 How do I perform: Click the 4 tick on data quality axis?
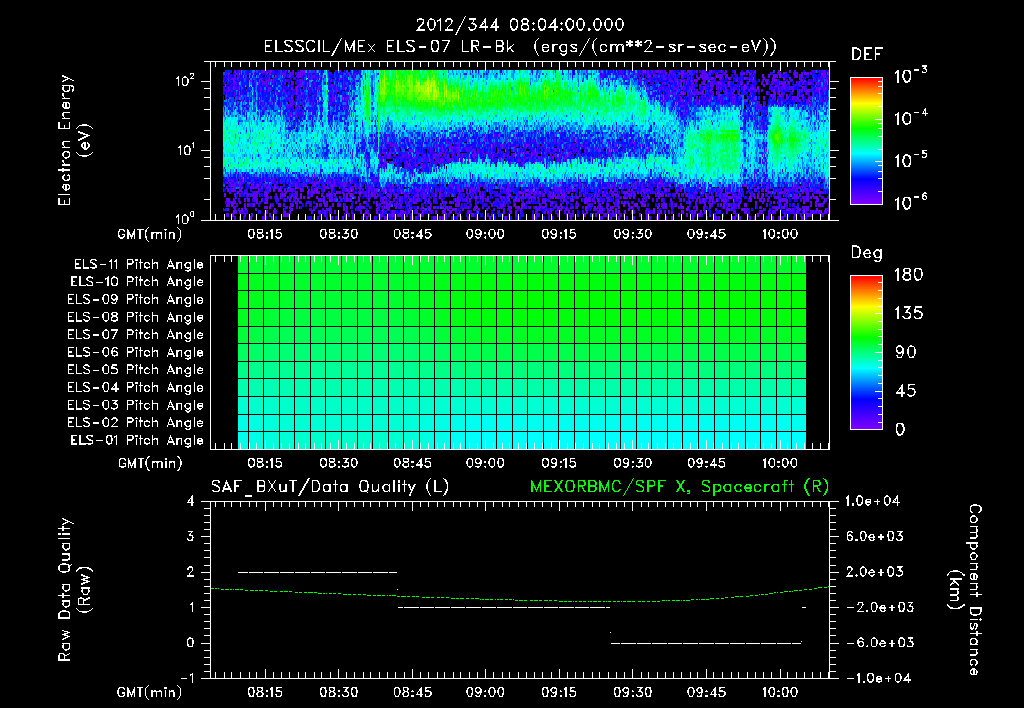click(x=191, y=501)
